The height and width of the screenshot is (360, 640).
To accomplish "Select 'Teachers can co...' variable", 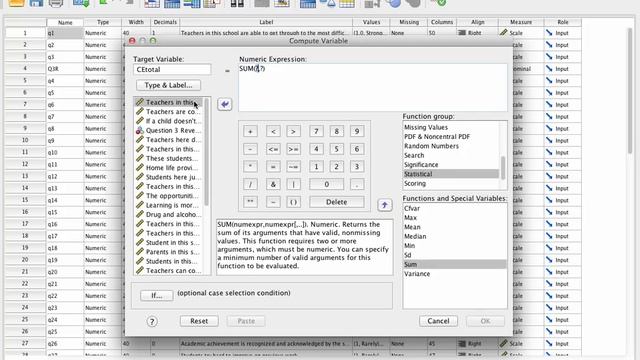I will click(x=169, y=271).
